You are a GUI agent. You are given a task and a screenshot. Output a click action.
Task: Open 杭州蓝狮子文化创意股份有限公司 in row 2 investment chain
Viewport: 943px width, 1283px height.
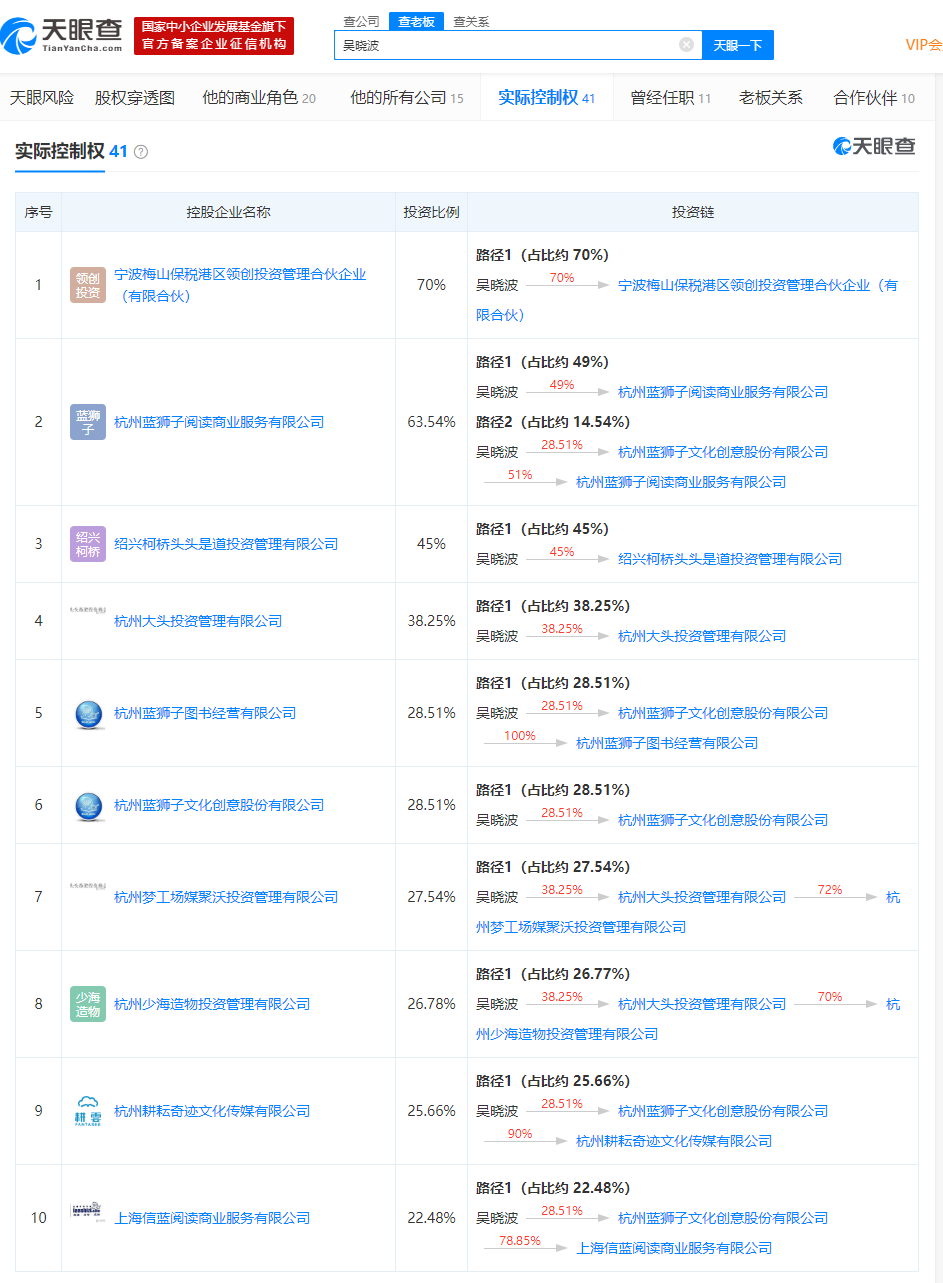tap(723, 452)
